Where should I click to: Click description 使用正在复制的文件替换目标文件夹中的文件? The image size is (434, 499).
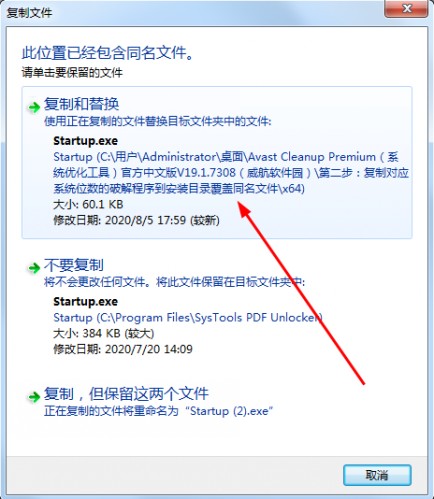(158, 121)
